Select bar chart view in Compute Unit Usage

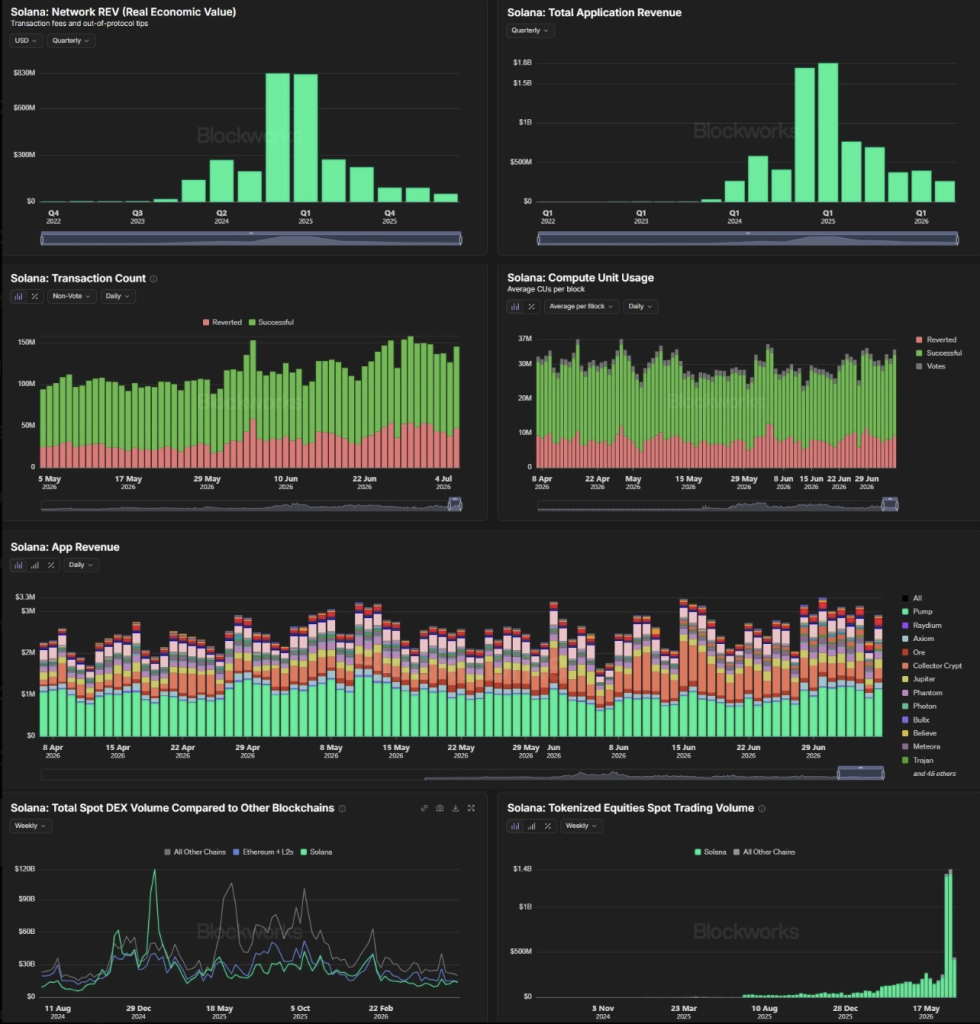point(515,306)
